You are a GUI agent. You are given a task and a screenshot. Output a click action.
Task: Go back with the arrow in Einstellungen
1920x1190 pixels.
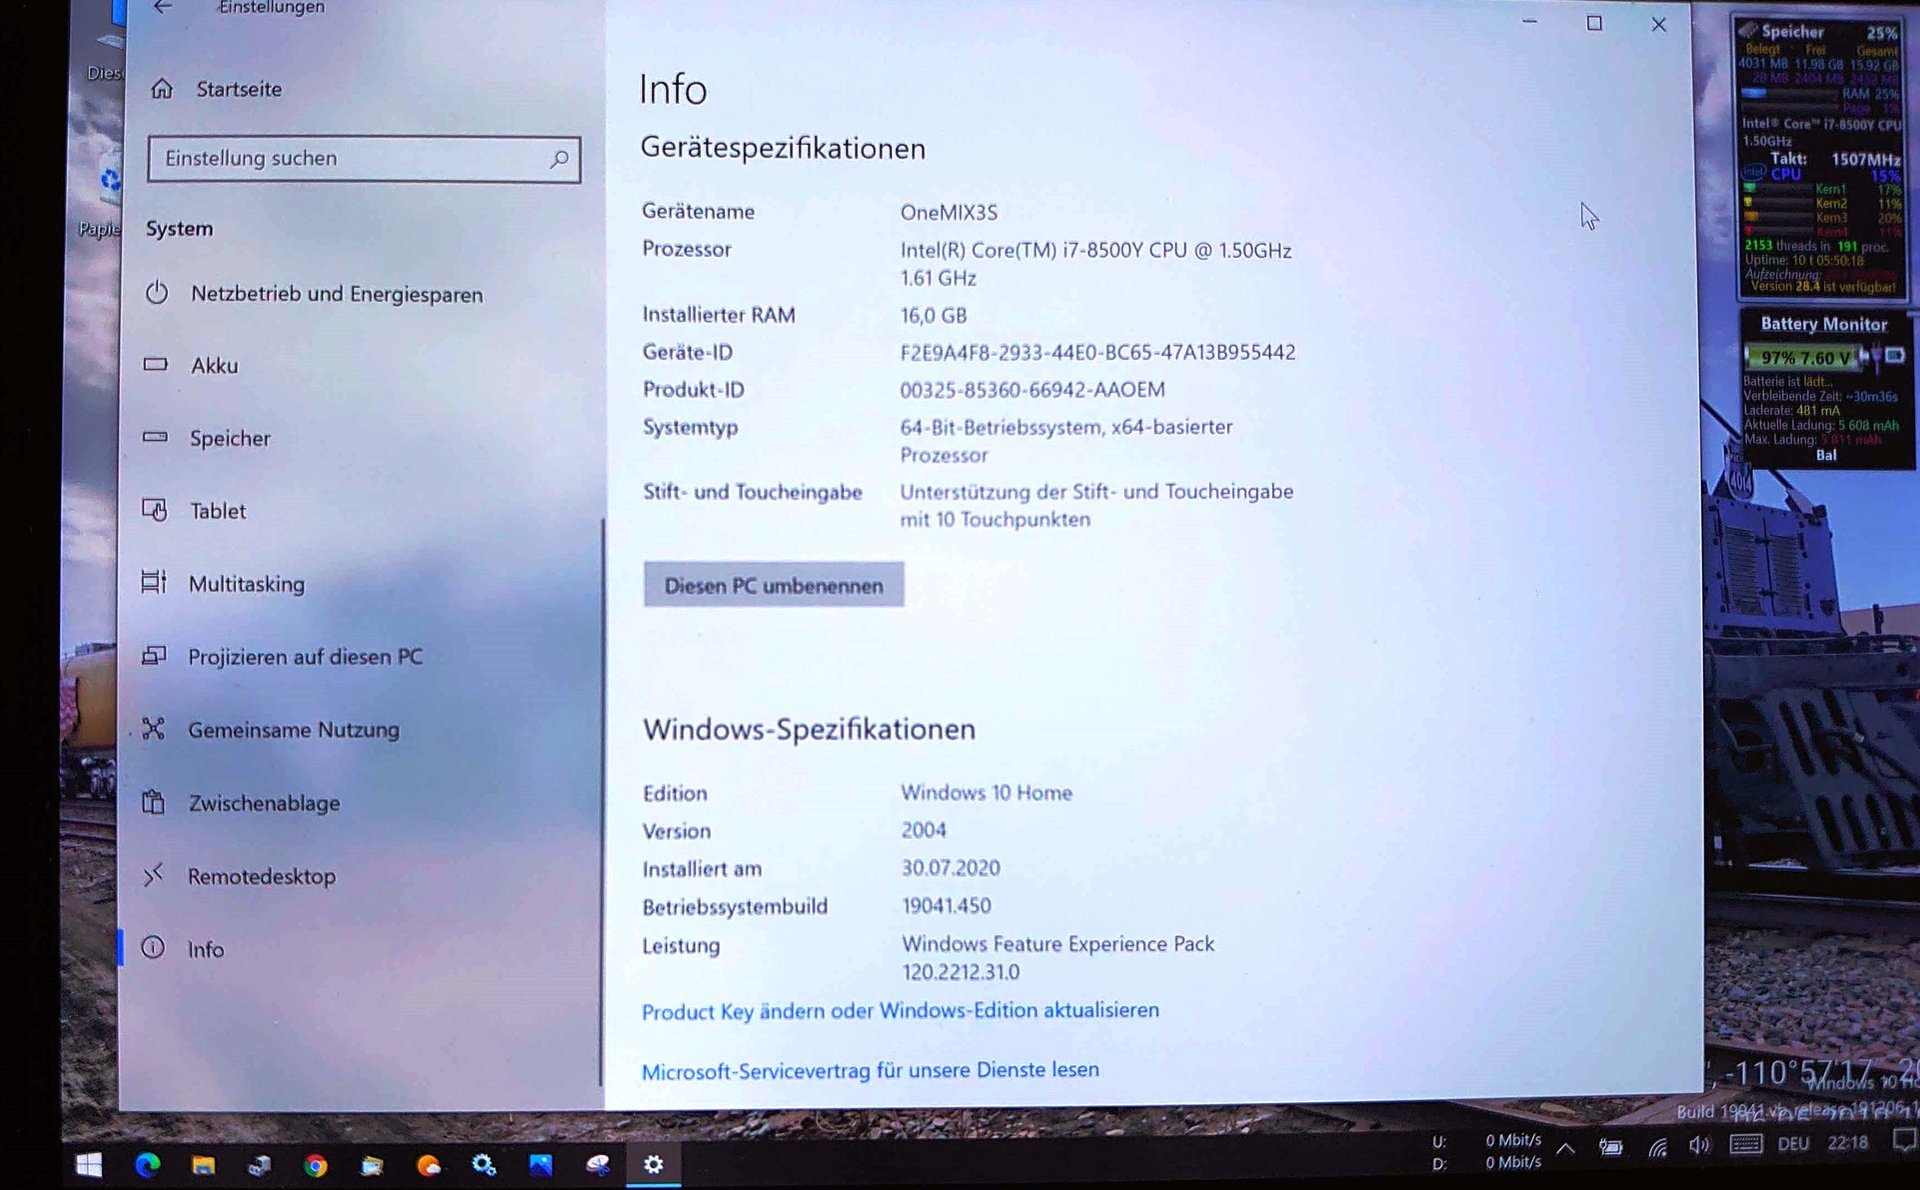pos(162,7)
